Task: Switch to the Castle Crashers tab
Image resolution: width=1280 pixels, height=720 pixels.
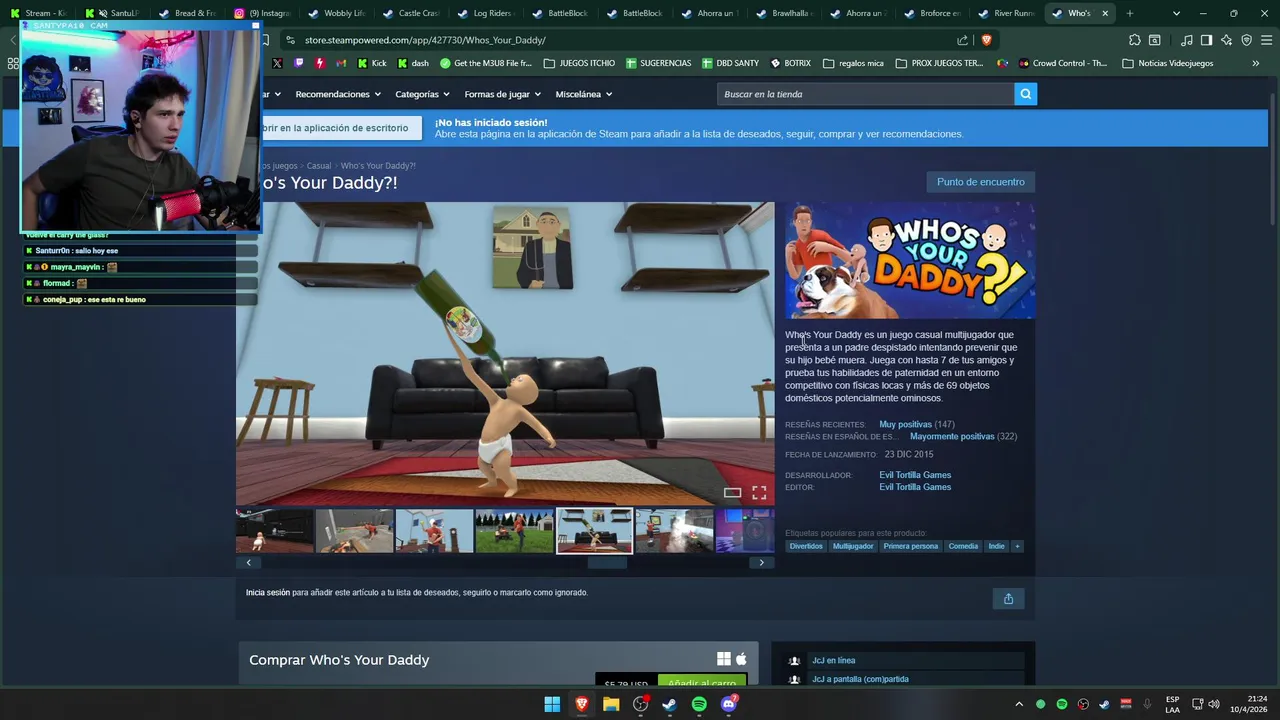Action: point(409,13)
